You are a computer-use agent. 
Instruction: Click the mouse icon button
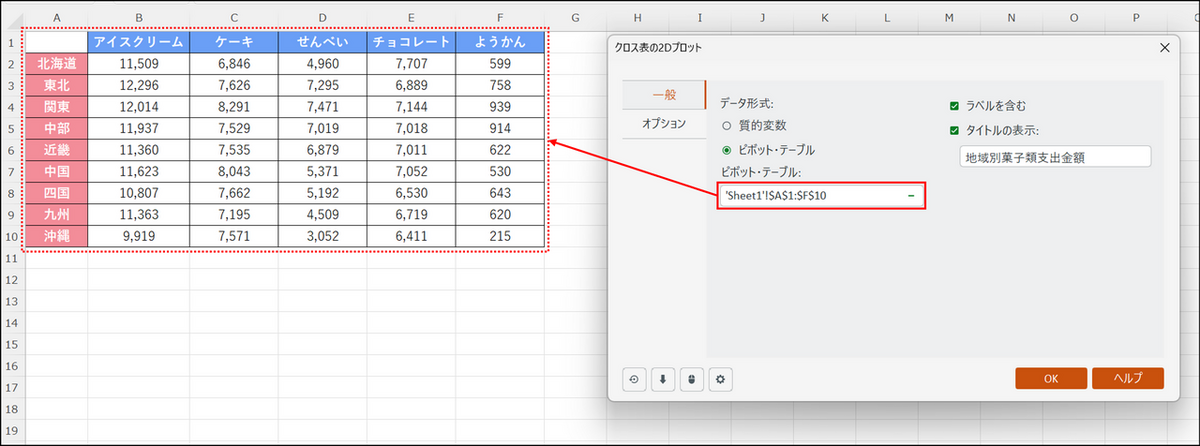coord(690,379)
